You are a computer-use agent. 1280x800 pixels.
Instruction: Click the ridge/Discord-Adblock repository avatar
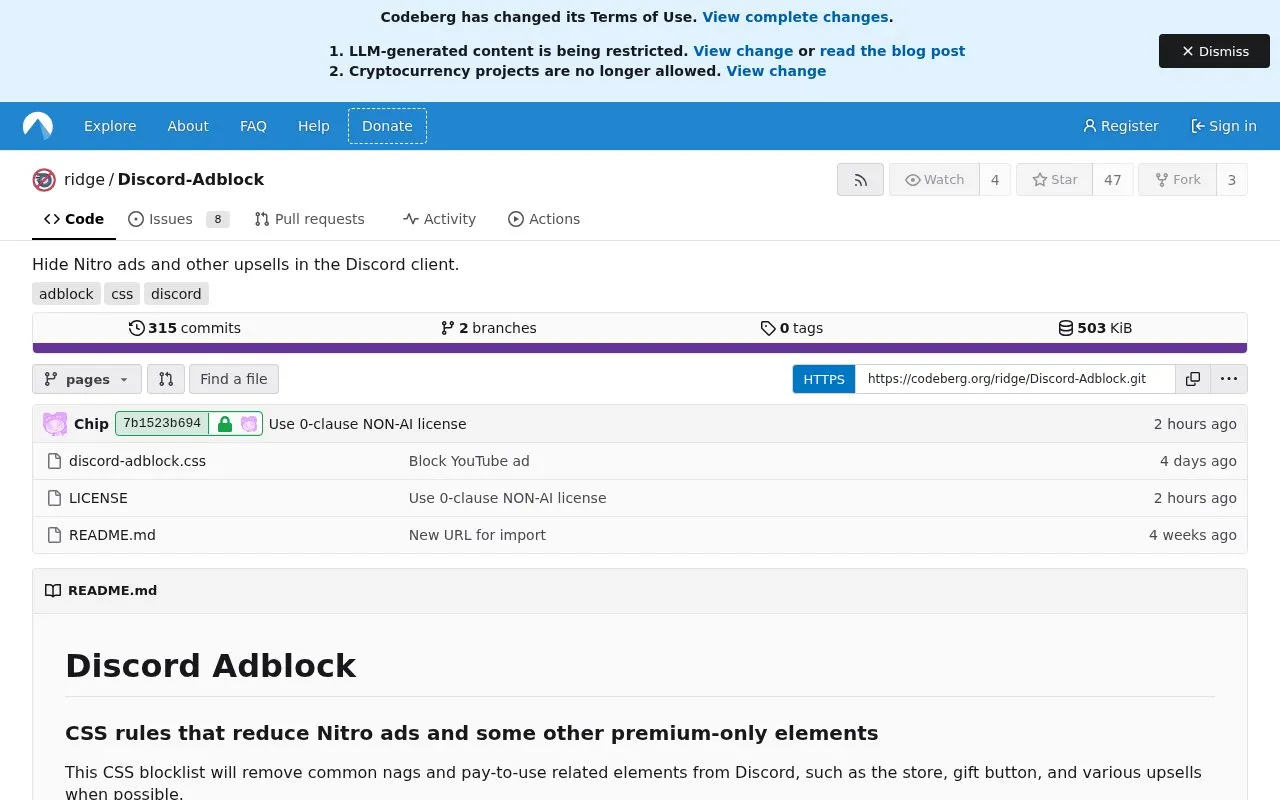click(x=44, y=180)
